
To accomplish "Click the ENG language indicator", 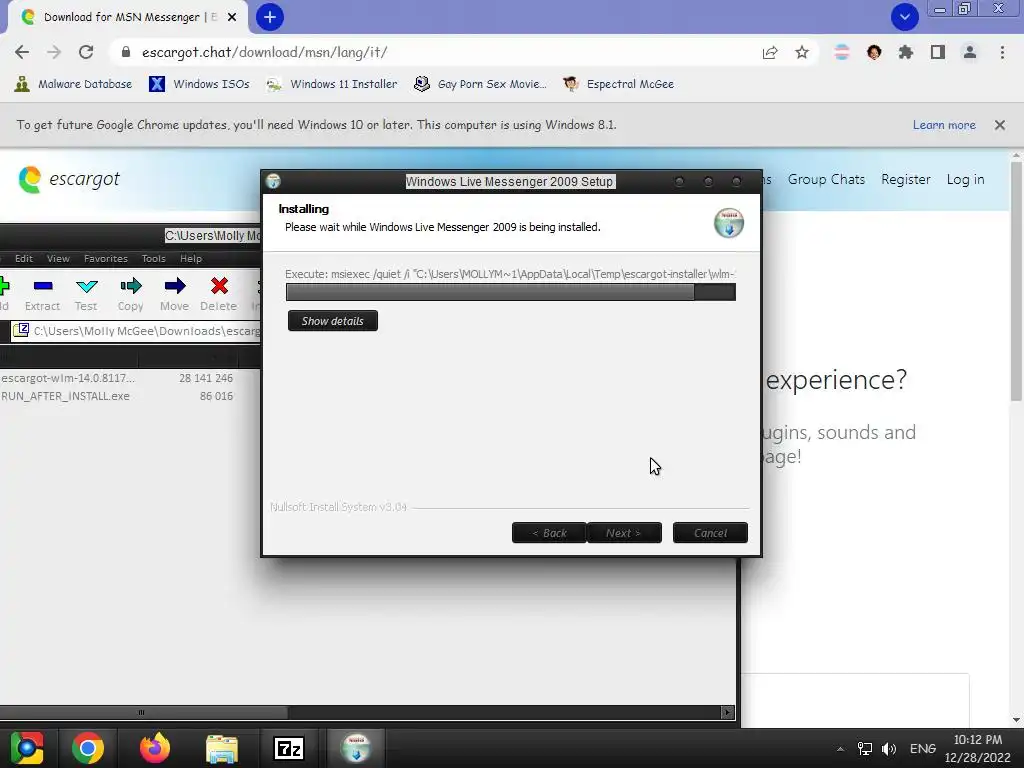I will click(x=923, y=749).
